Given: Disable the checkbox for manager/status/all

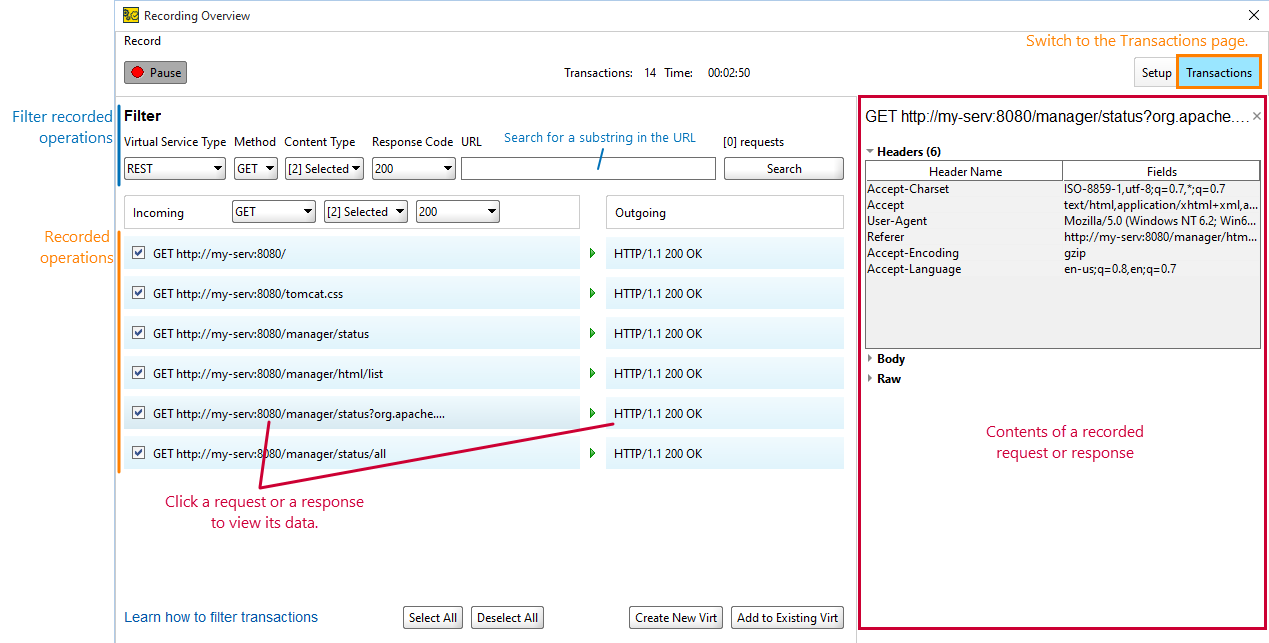Looking at the screenshot, I should pos(138,452).
